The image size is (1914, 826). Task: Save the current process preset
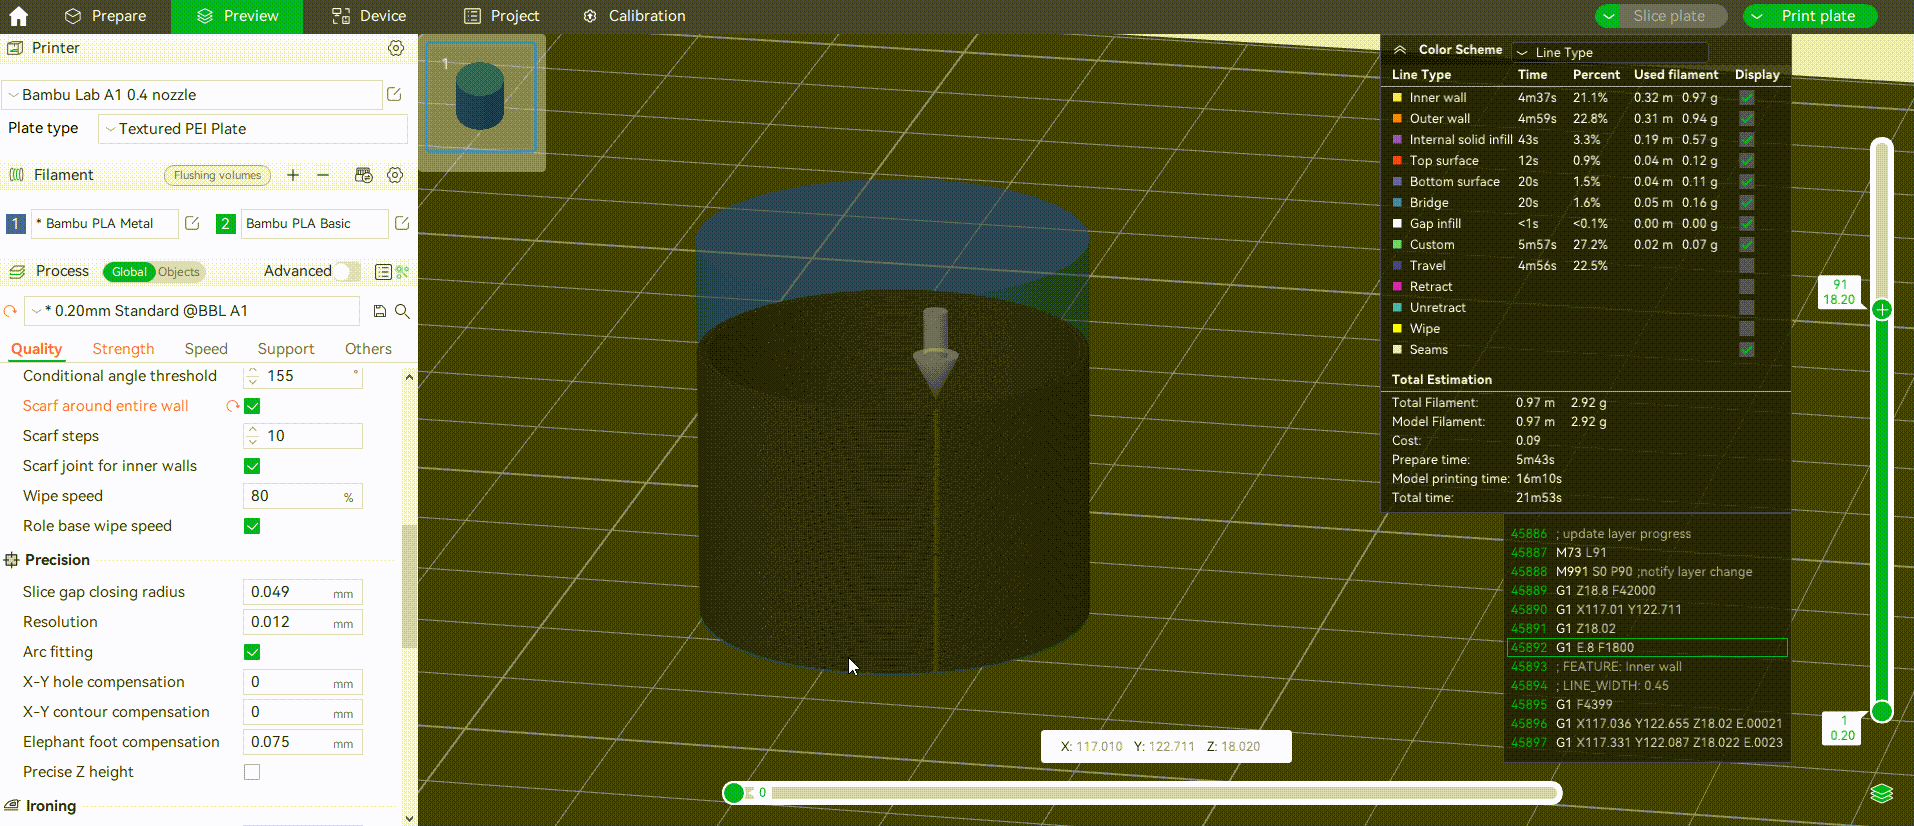click(x=380, y=311)
